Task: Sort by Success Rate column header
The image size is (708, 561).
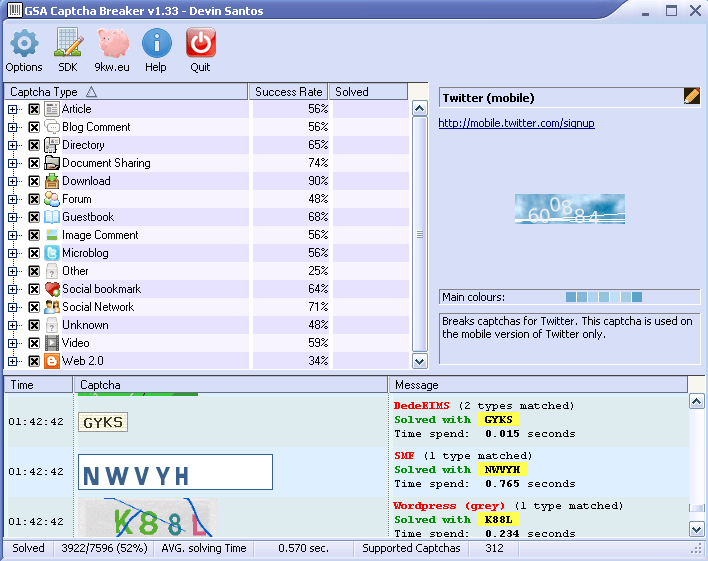Action: coord(289,92)
